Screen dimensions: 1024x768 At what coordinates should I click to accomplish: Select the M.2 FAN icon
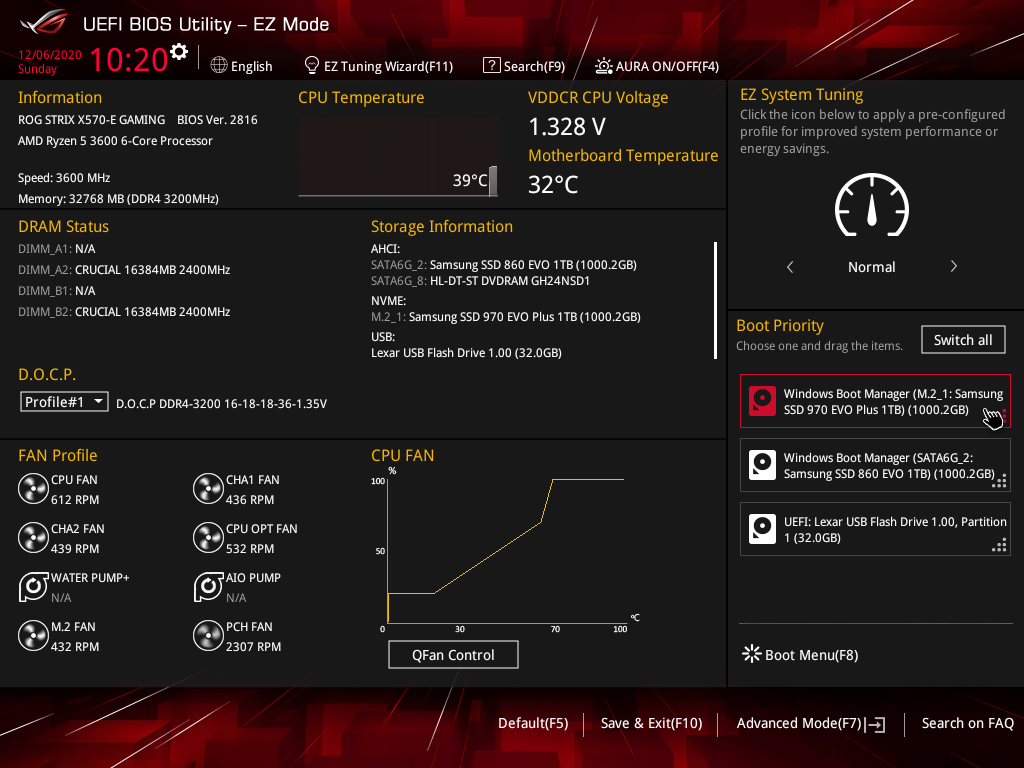click(x=33, y=636)
